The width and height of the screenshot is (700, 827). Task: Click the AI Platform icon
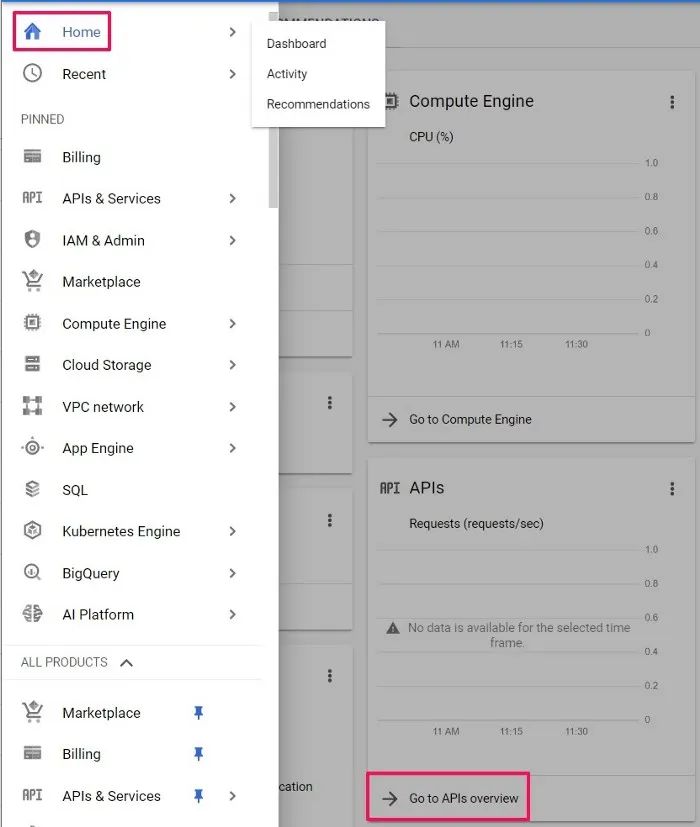(32, 614)
